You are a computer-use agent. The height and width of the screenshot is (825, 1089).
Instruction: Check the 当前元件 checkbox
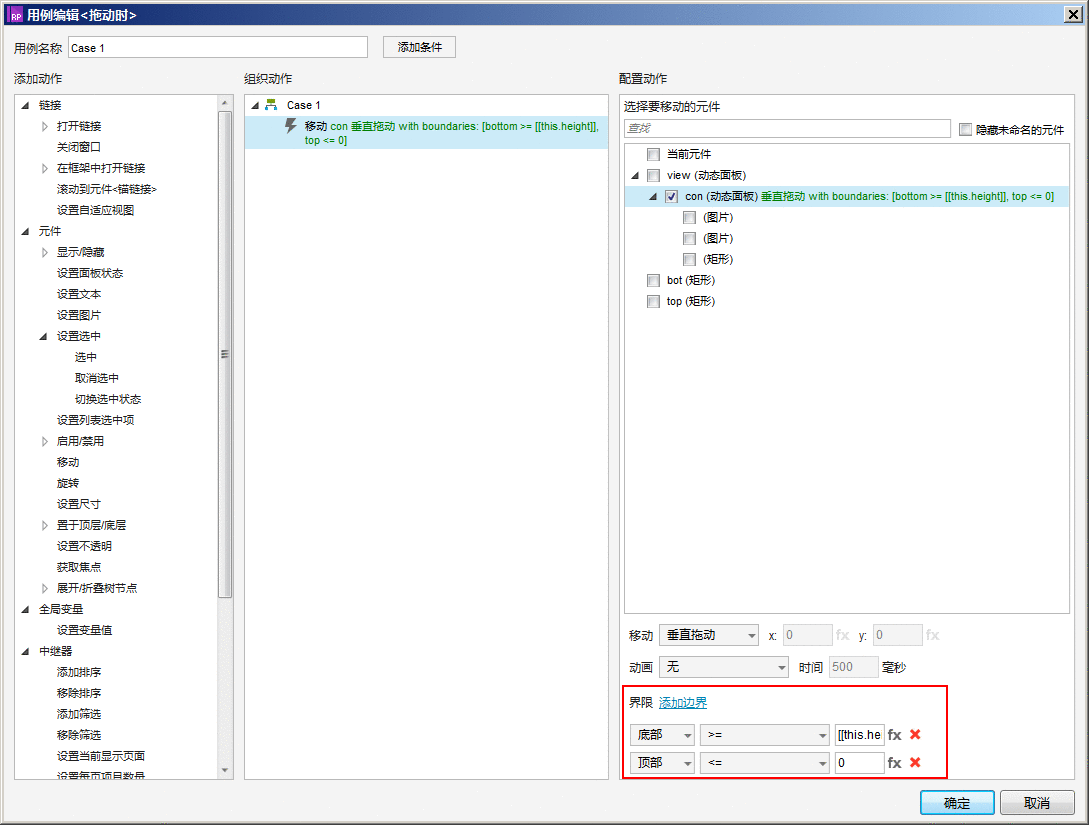pos(653,154)
